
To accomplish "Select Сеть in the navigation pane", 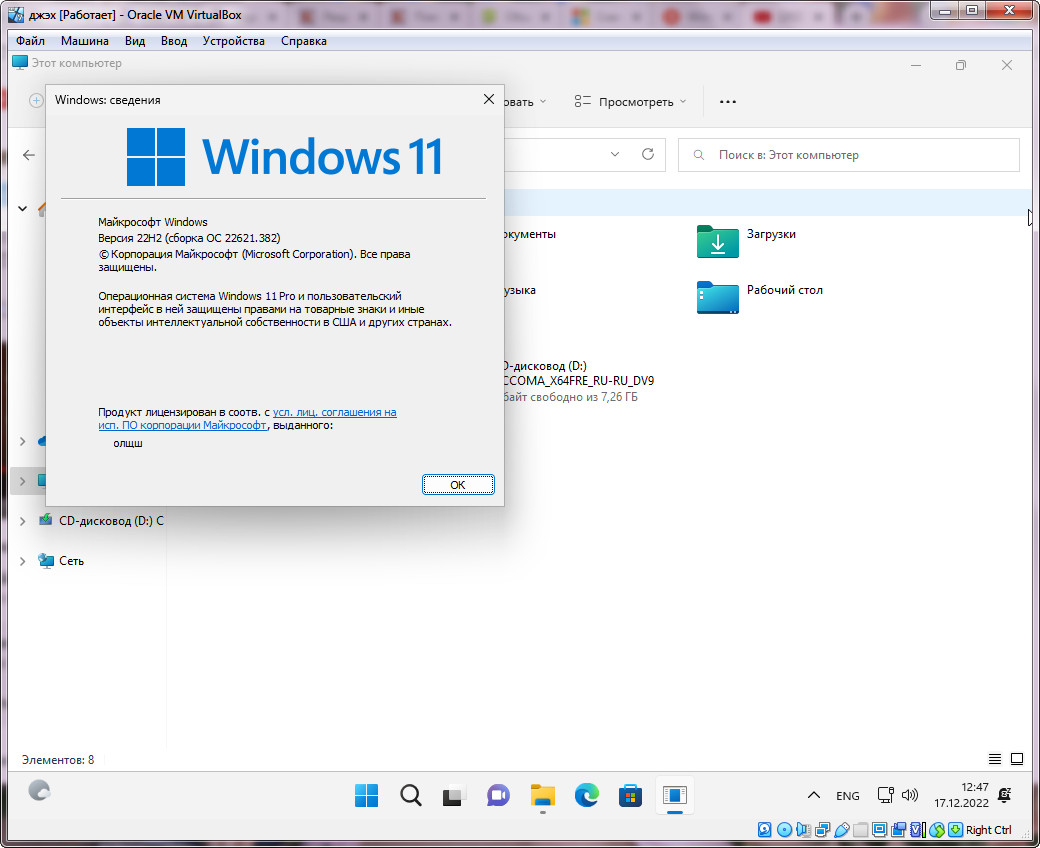I will 72,561.
